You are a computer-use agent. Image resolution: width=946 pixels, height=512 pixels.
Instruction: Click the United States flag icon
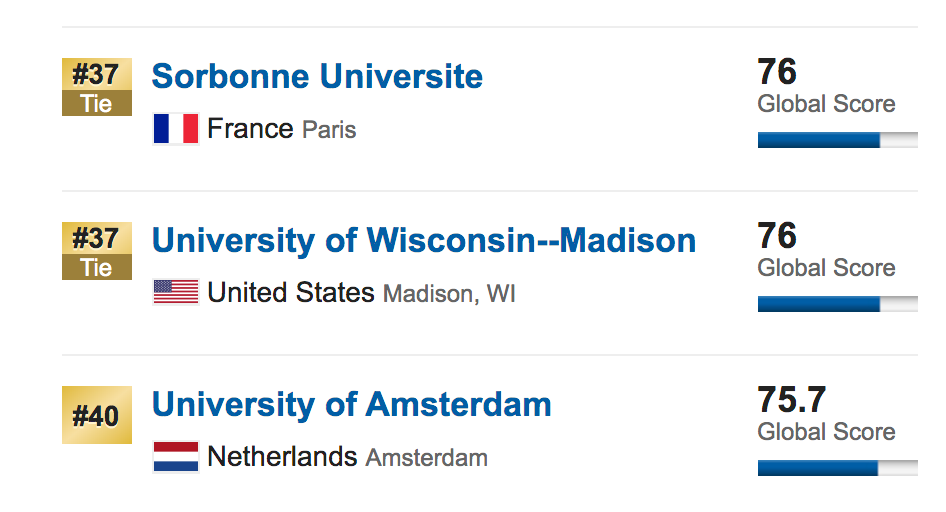click(x=176, y=292)
